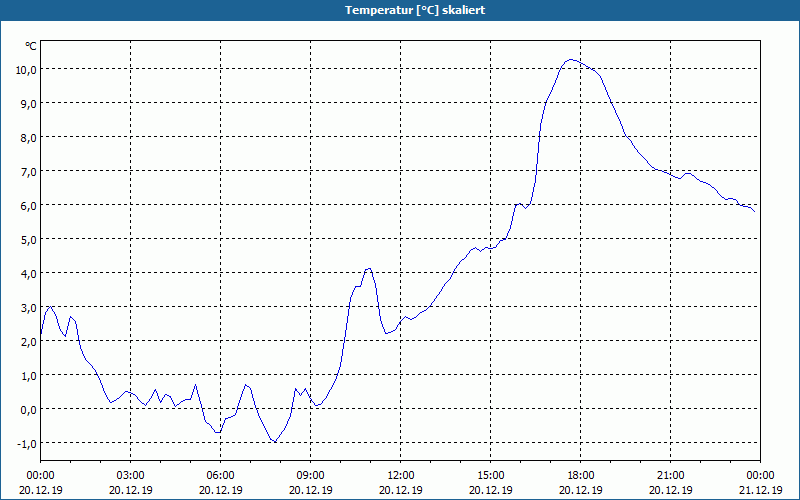Image resolution: width=800 pixels, height=500 pixels.
Task: Click the 15:00 time label
Action: 490,476
